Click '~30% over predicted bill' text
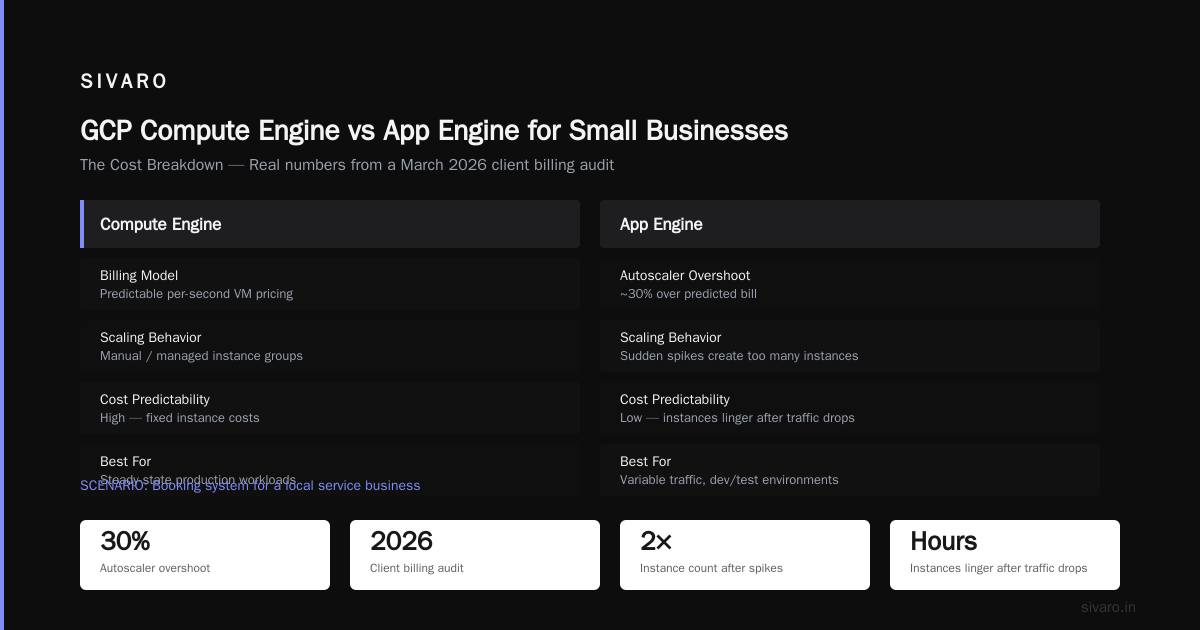This screenshot has width=1200, height=630. tap(688, 294)
